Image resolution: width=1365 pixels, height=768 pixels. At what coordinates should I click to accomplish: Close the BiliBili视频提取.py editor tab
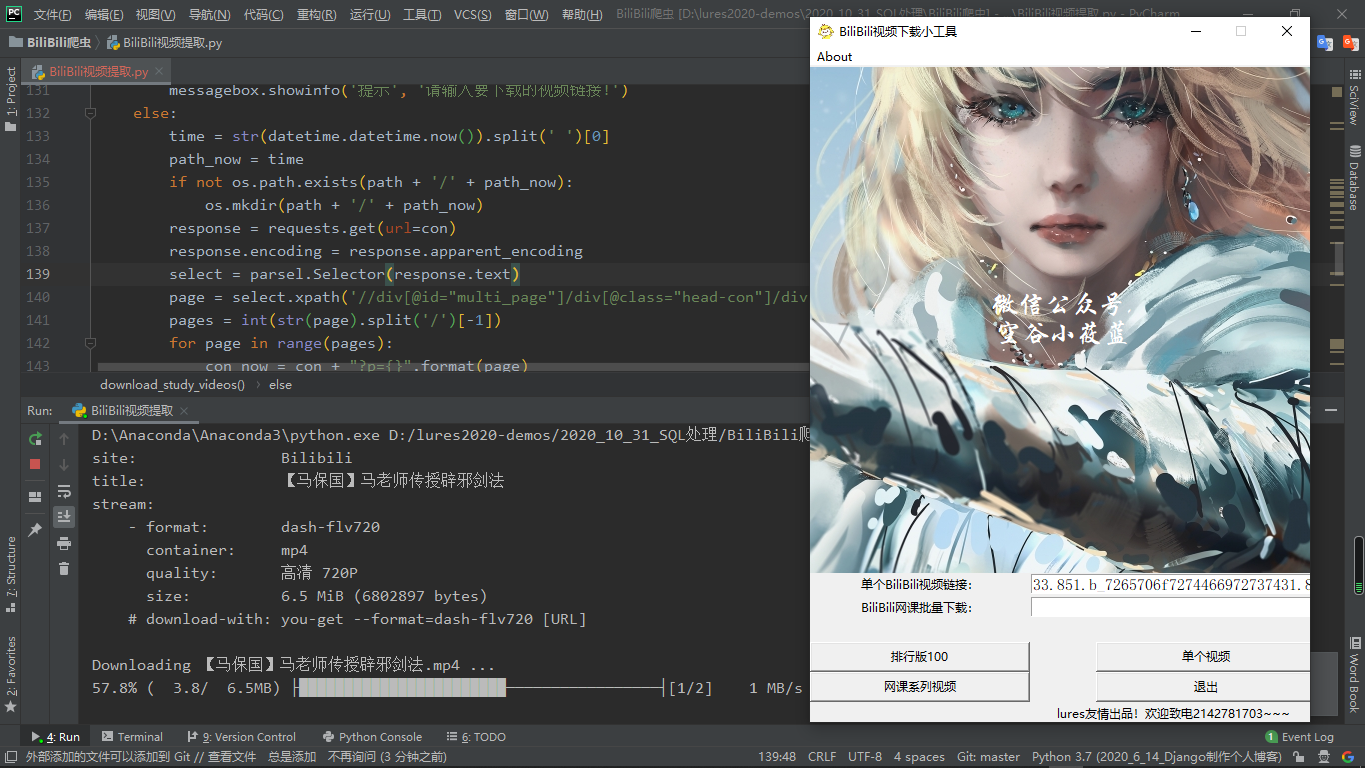(160, 72)
